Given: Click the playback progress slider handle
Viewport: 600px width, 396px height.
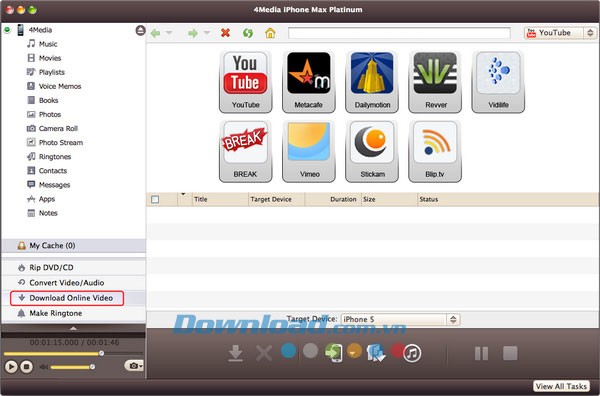Looking at the screenshot, I should (101, 354).
